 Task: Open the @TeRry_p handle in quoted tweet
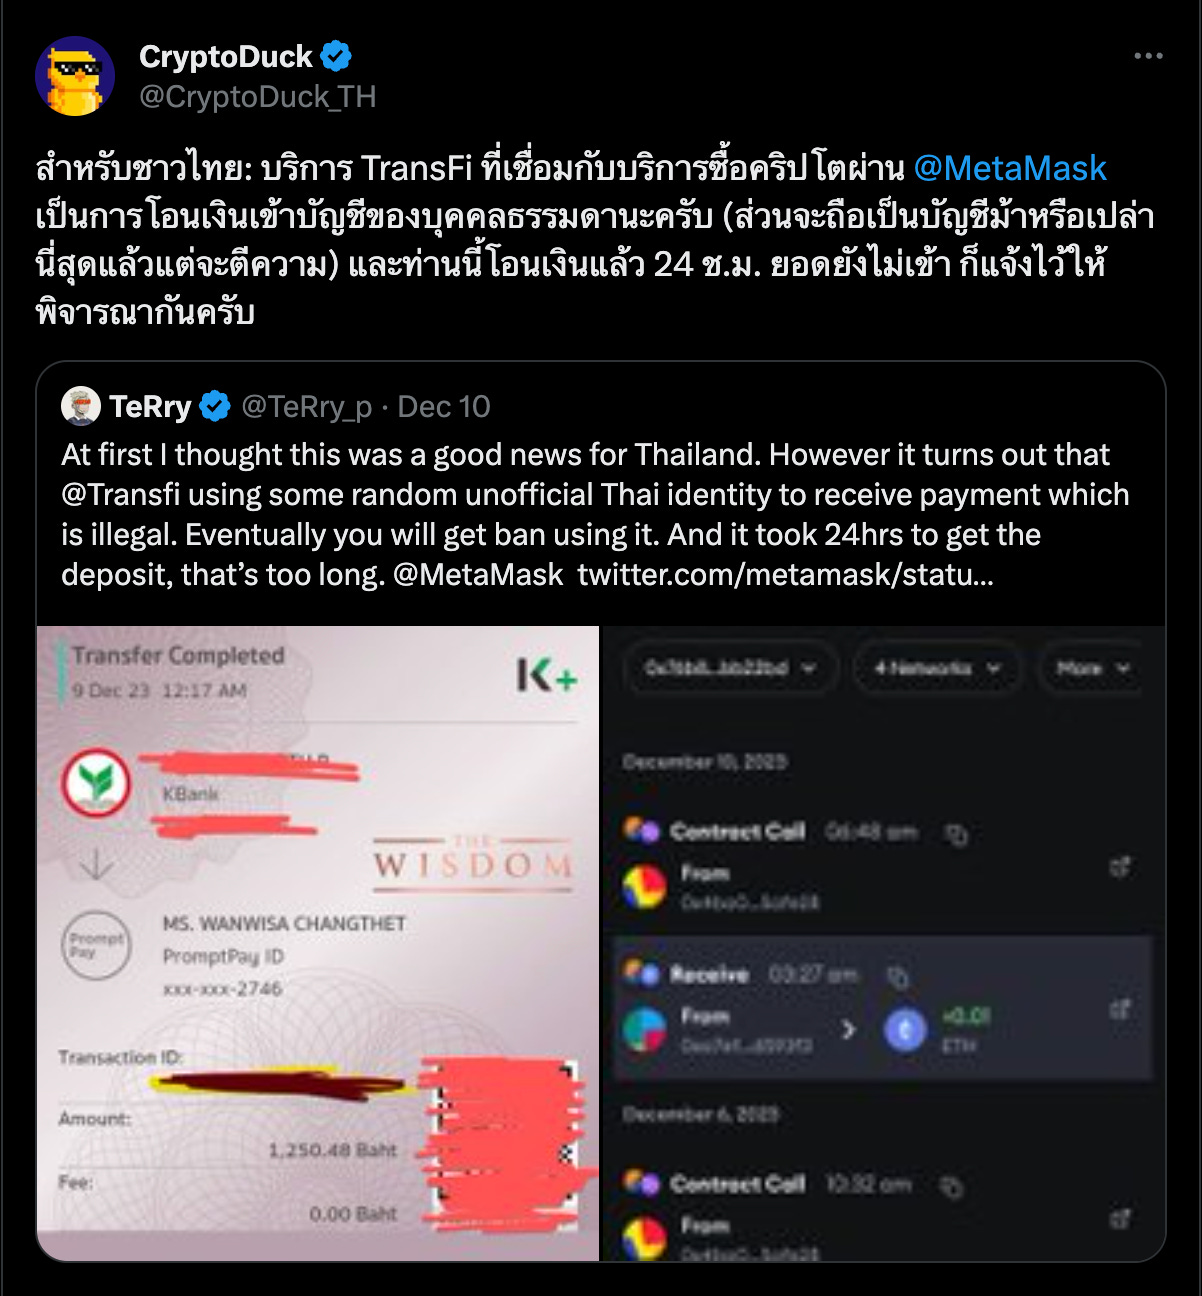point(307,406)
